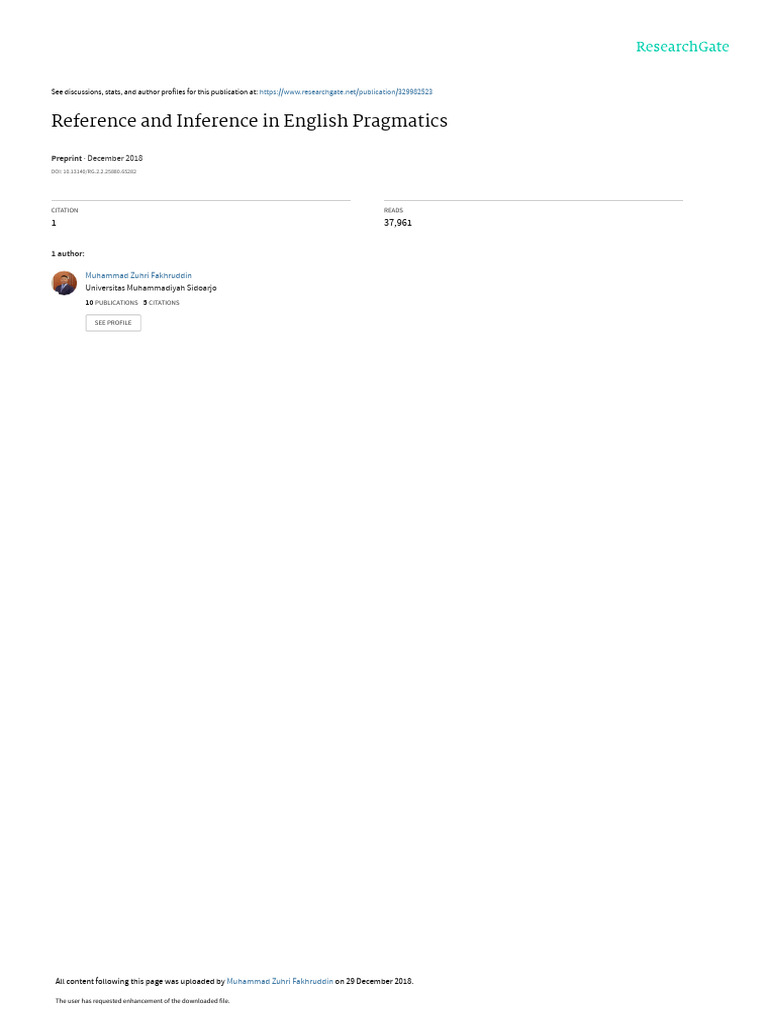Click the paper title Reference and Inference
This screenshot has width=768, height=1024.
(x=249, y=121)
